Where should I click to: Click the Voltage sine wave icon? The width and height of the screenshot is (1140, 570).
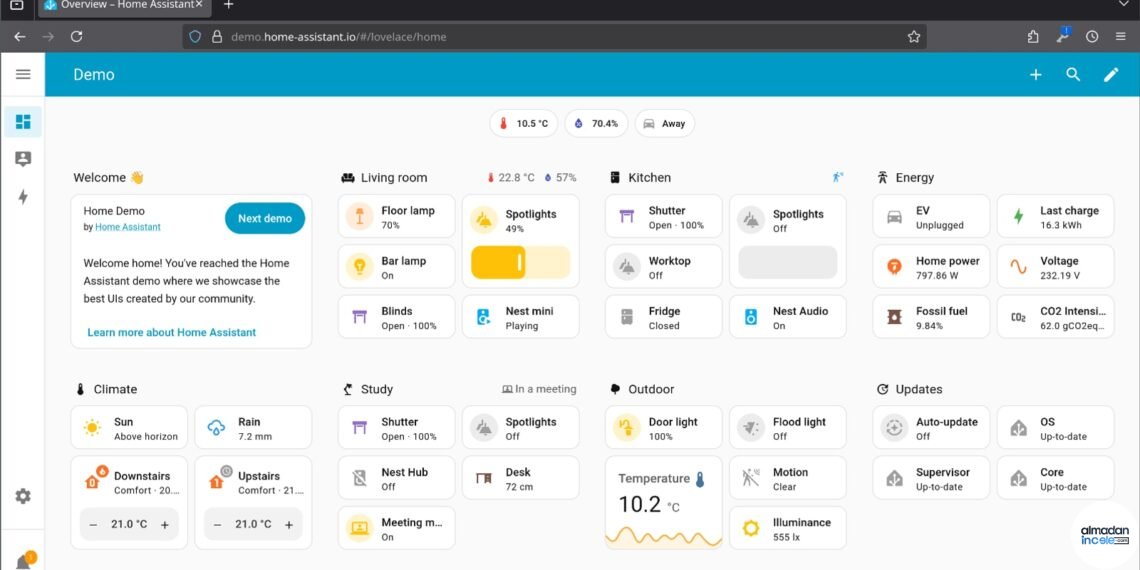1019,267
